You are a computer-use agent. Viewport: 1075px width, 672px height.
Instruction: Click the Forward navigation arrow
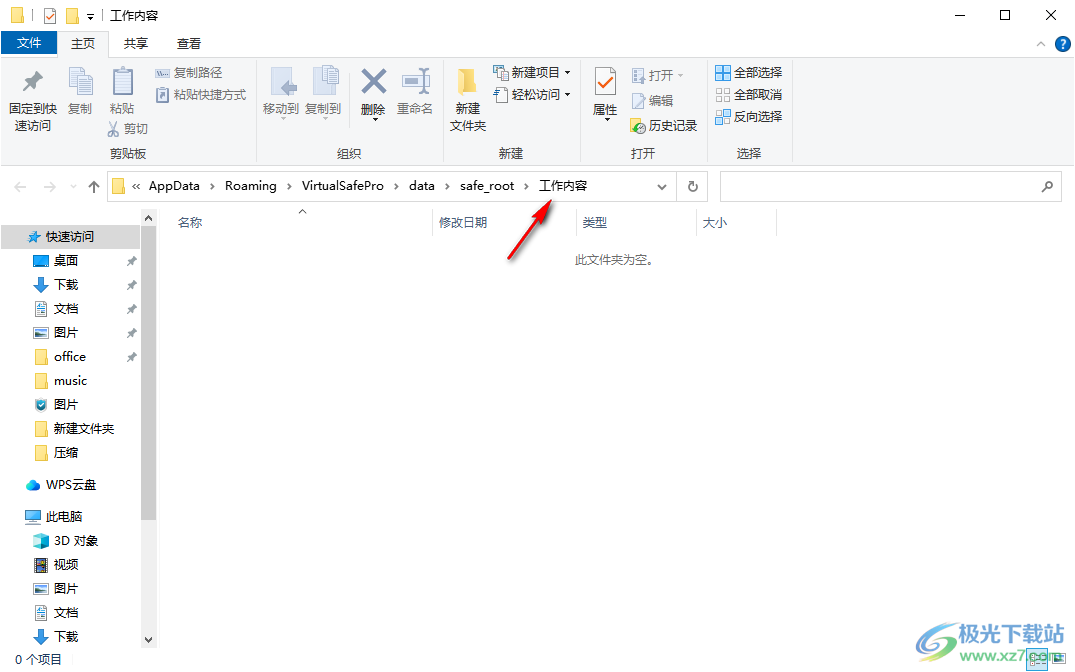[x=49, y=187]
